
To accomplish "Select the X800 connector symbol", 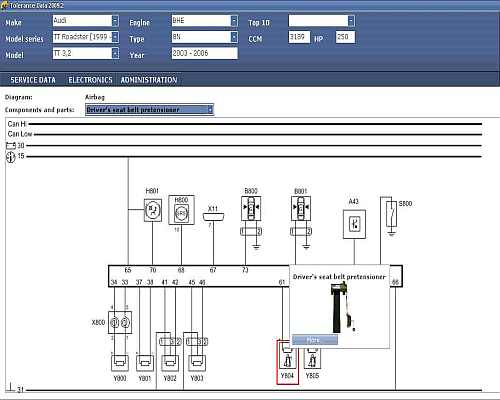I will click(120, 322).
